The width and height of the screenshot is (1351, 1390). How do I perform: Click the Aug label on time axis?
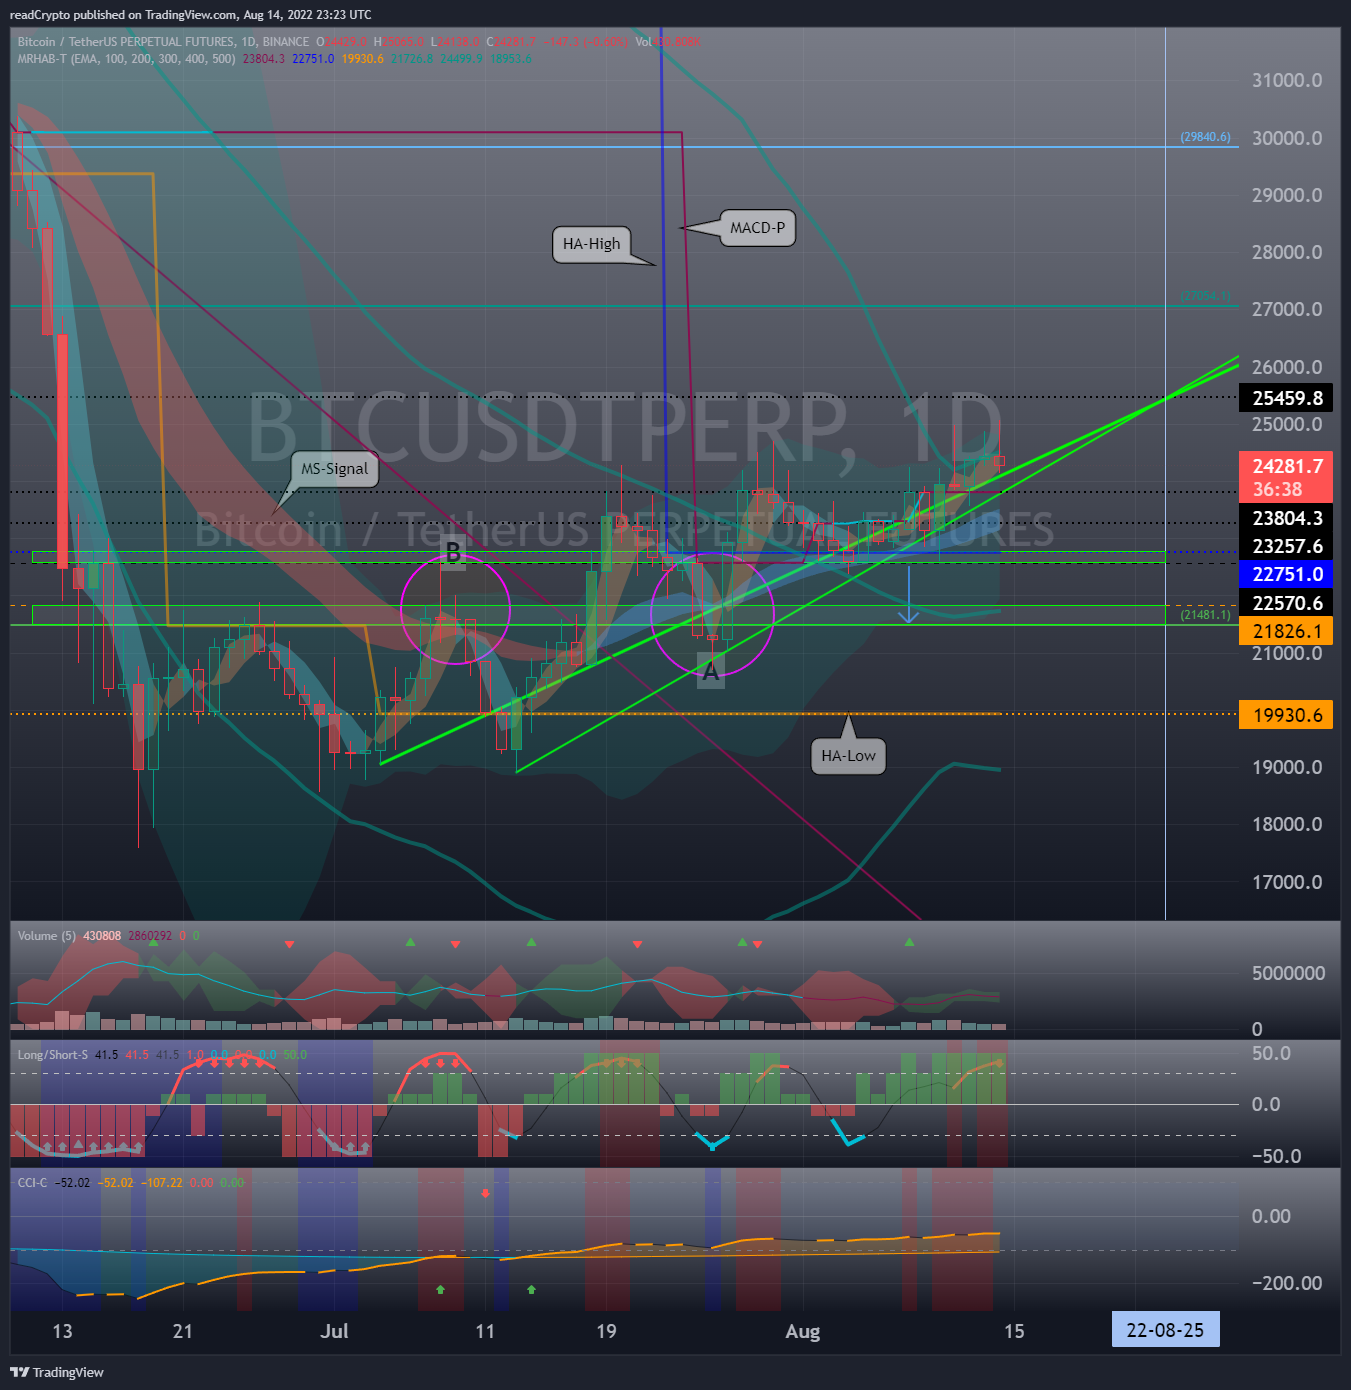(x=802, y=1331)
